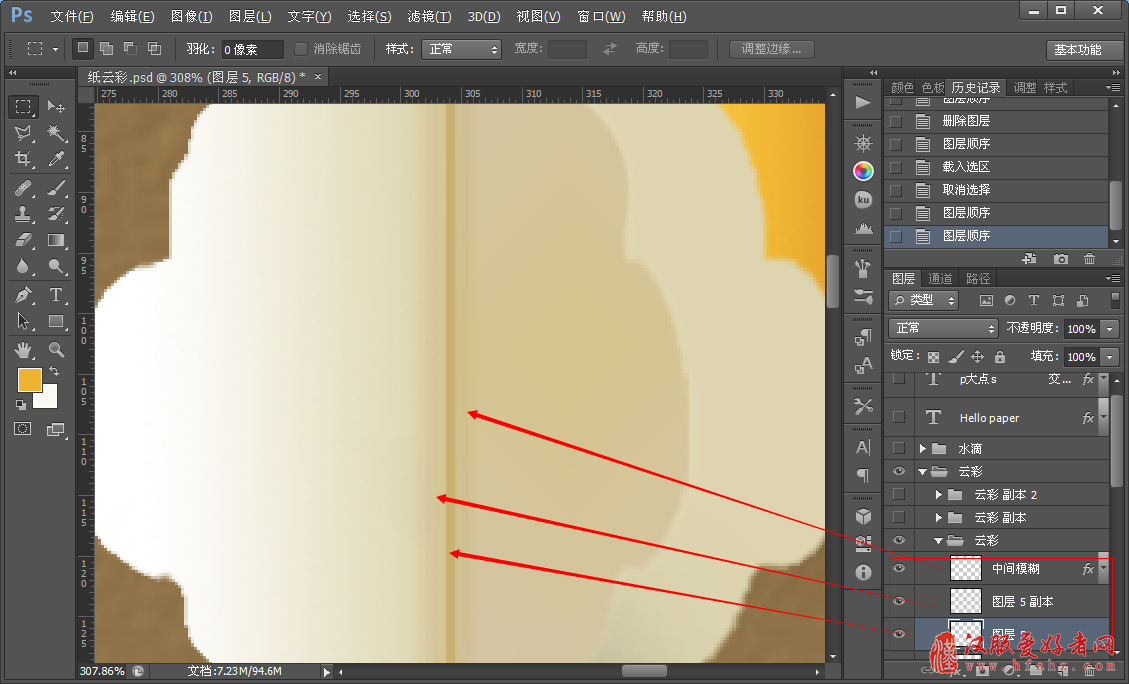Screen dimensions: 1129x684
Task: Open the 图层(L) menu
Action: pos(250,16)
